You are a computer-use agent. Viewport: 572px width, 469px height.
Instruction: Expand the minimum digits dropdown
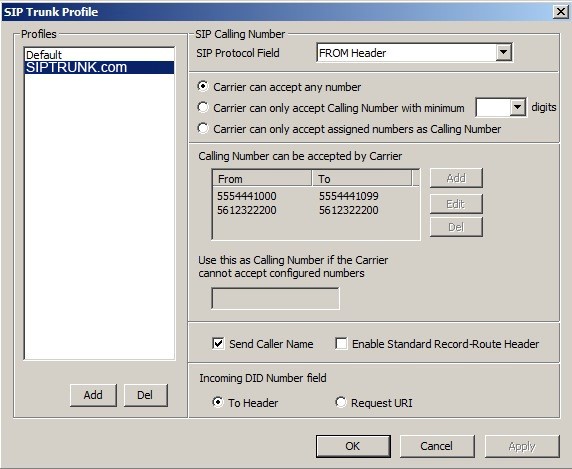517,107
